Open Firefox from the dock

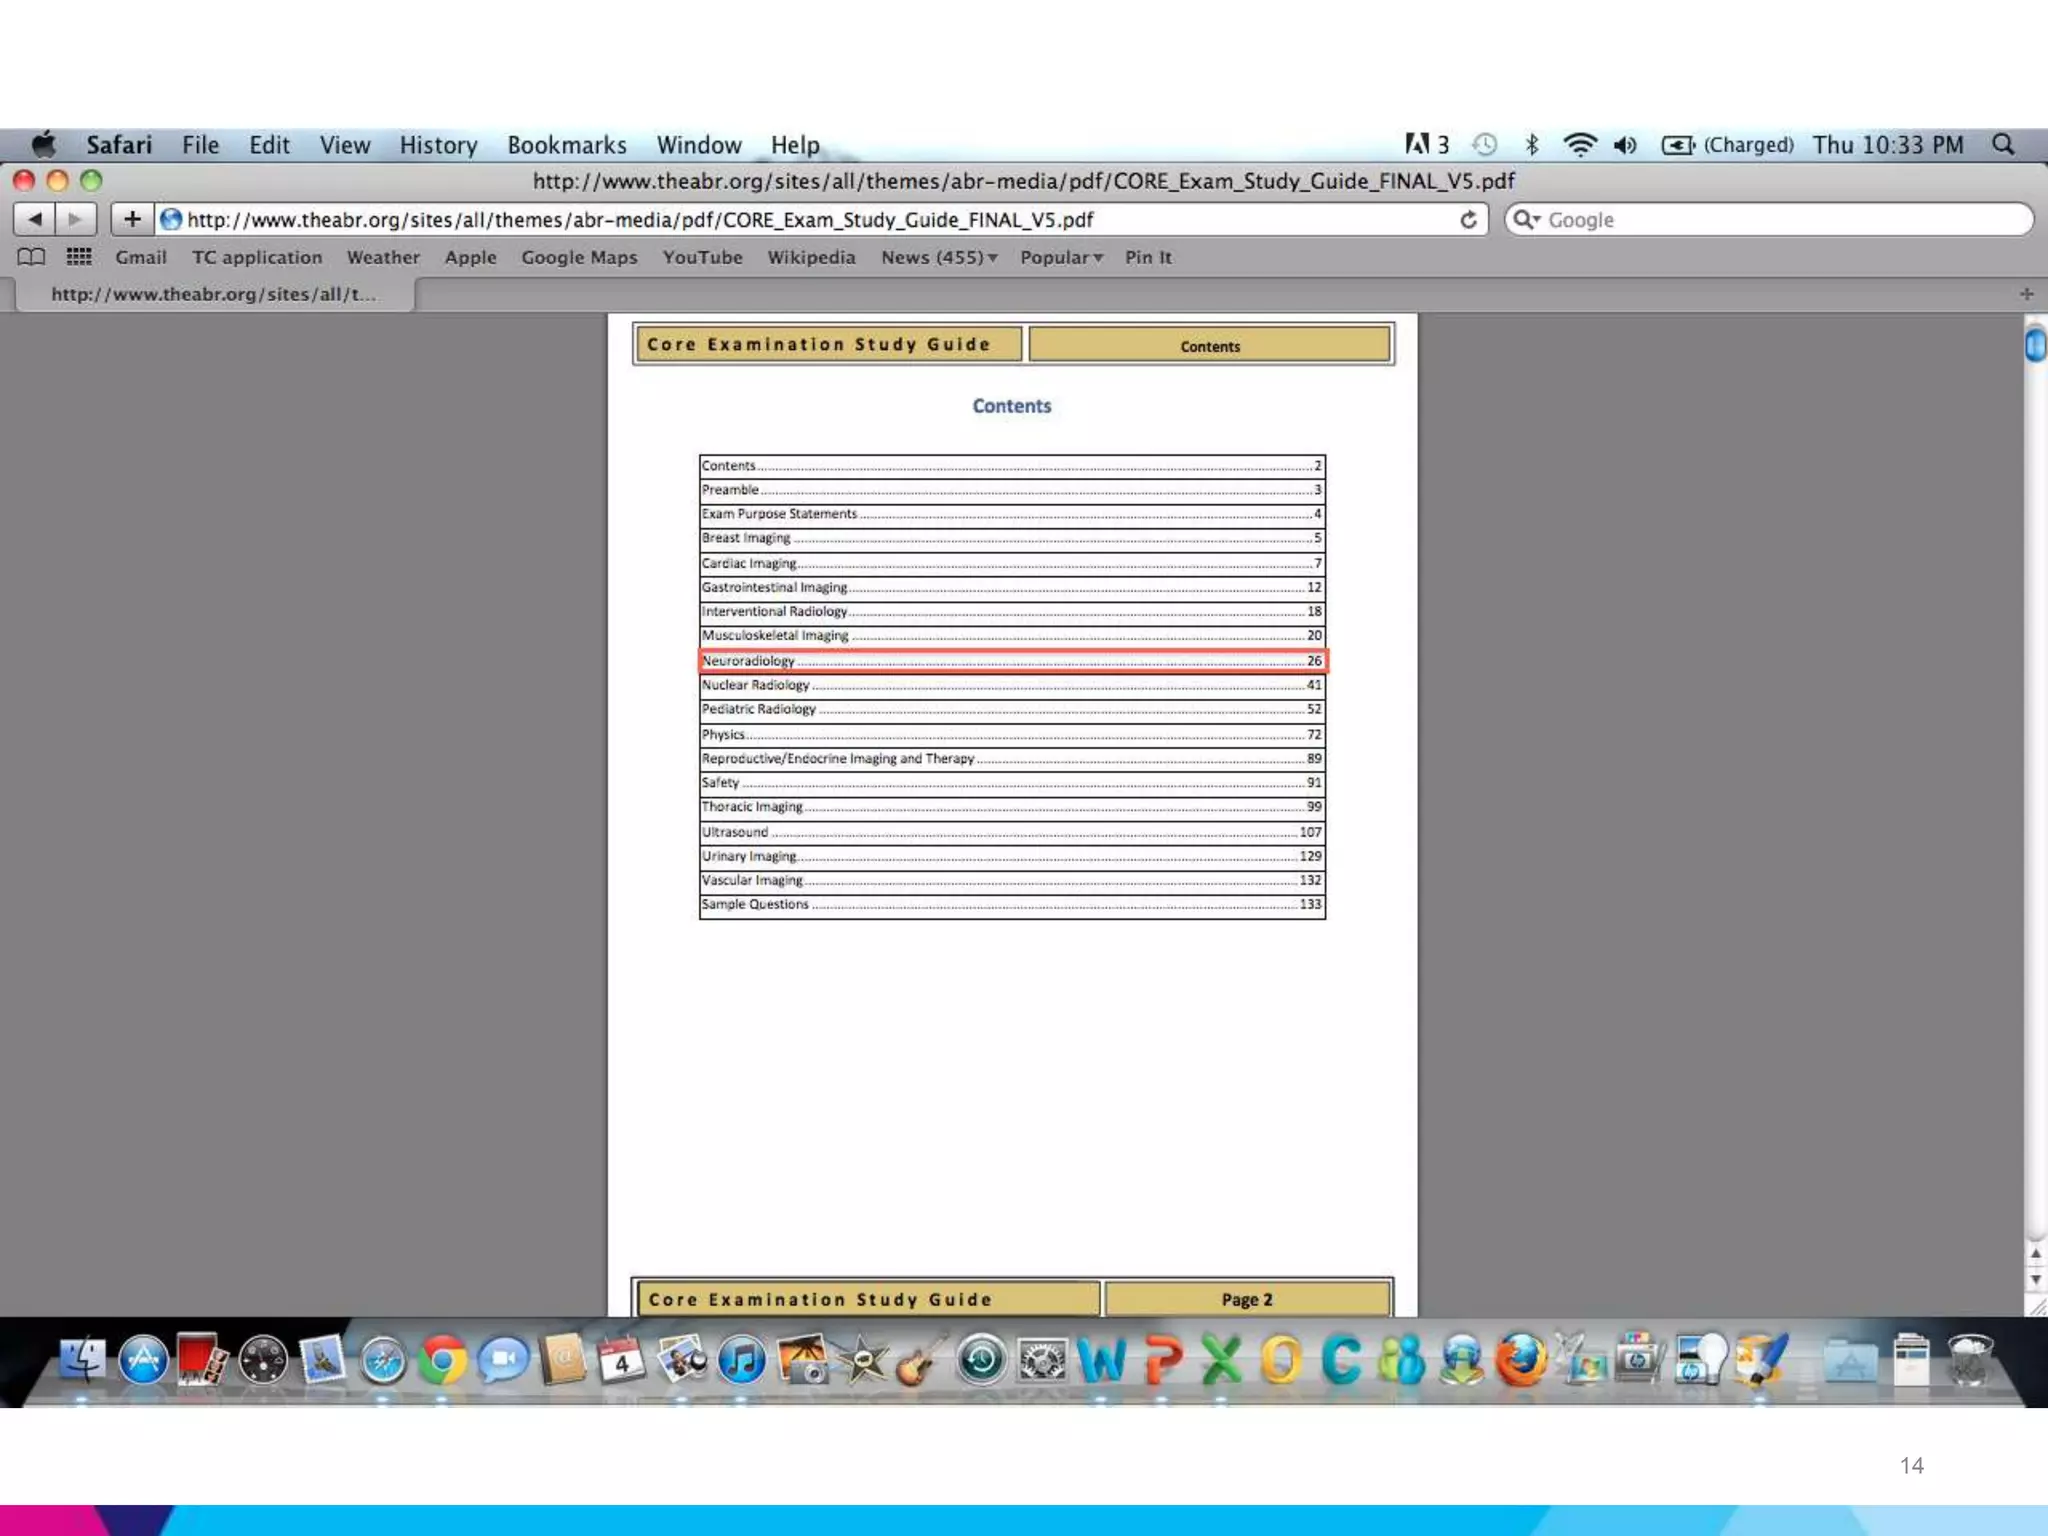(1520, 1361)
